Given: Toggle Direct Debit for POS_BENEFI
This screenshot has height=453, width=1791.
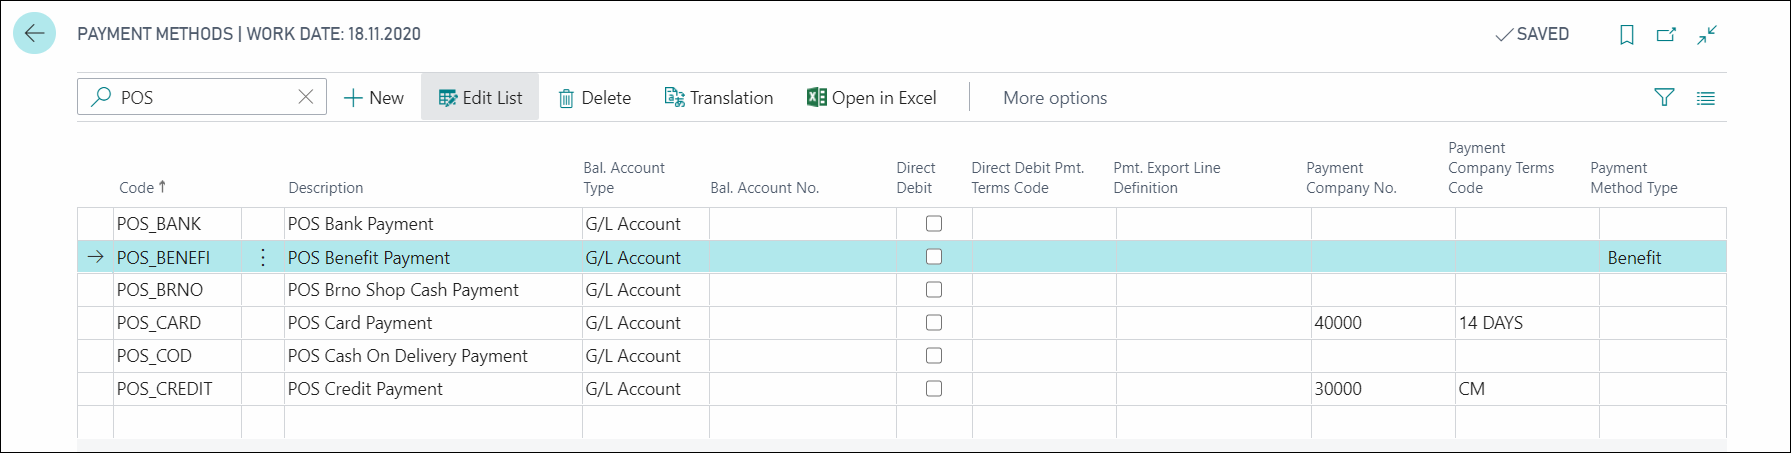Looking at the screenshot, I should [934, 257].
